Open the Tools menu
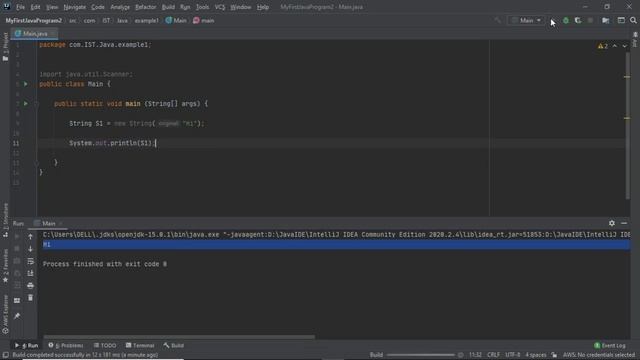 (x=202, y=7)
